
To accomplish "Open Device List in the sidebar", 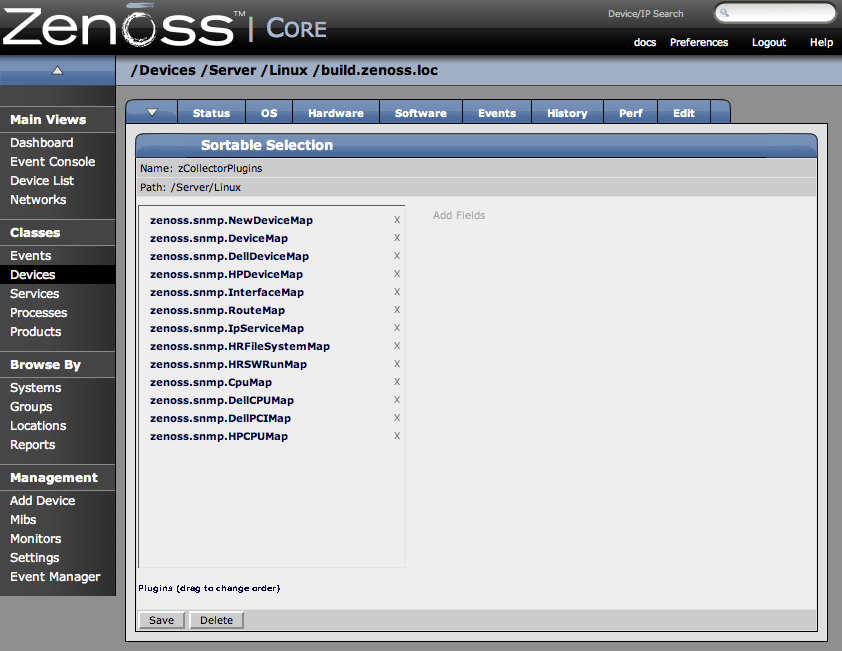I will tap(42, 181).
